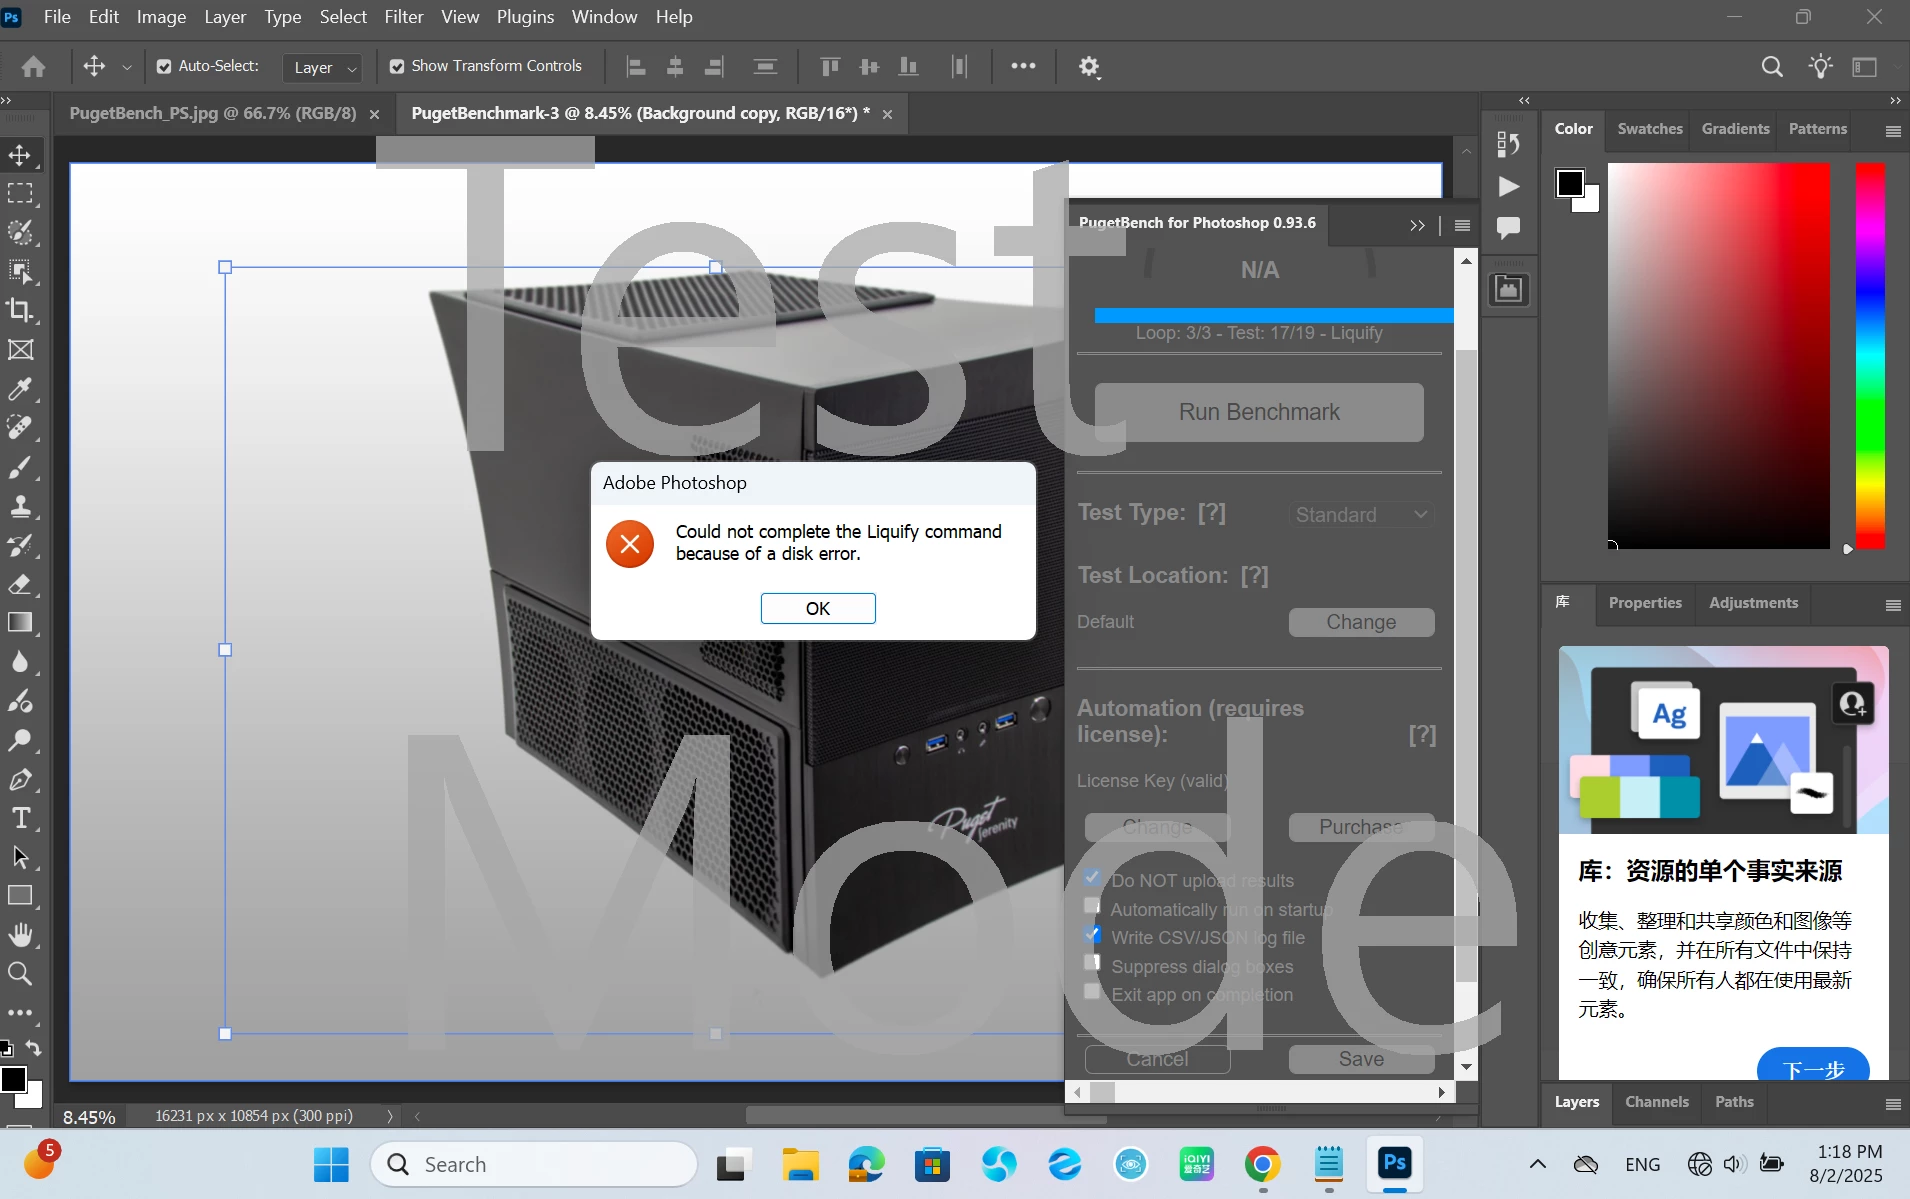Open the Comments panel icon
Screen dimensions: 1910x1199
point(1509,227)
